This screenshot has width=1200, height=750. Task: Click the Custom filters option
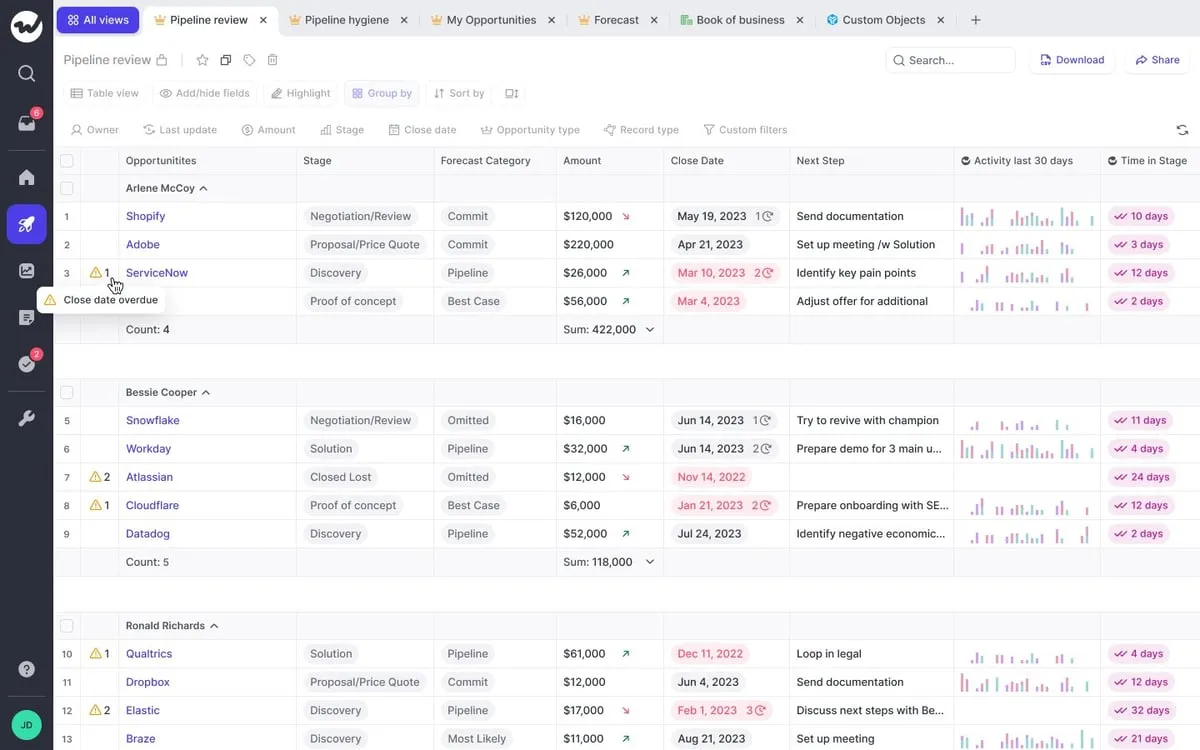[x=744, y=130]
